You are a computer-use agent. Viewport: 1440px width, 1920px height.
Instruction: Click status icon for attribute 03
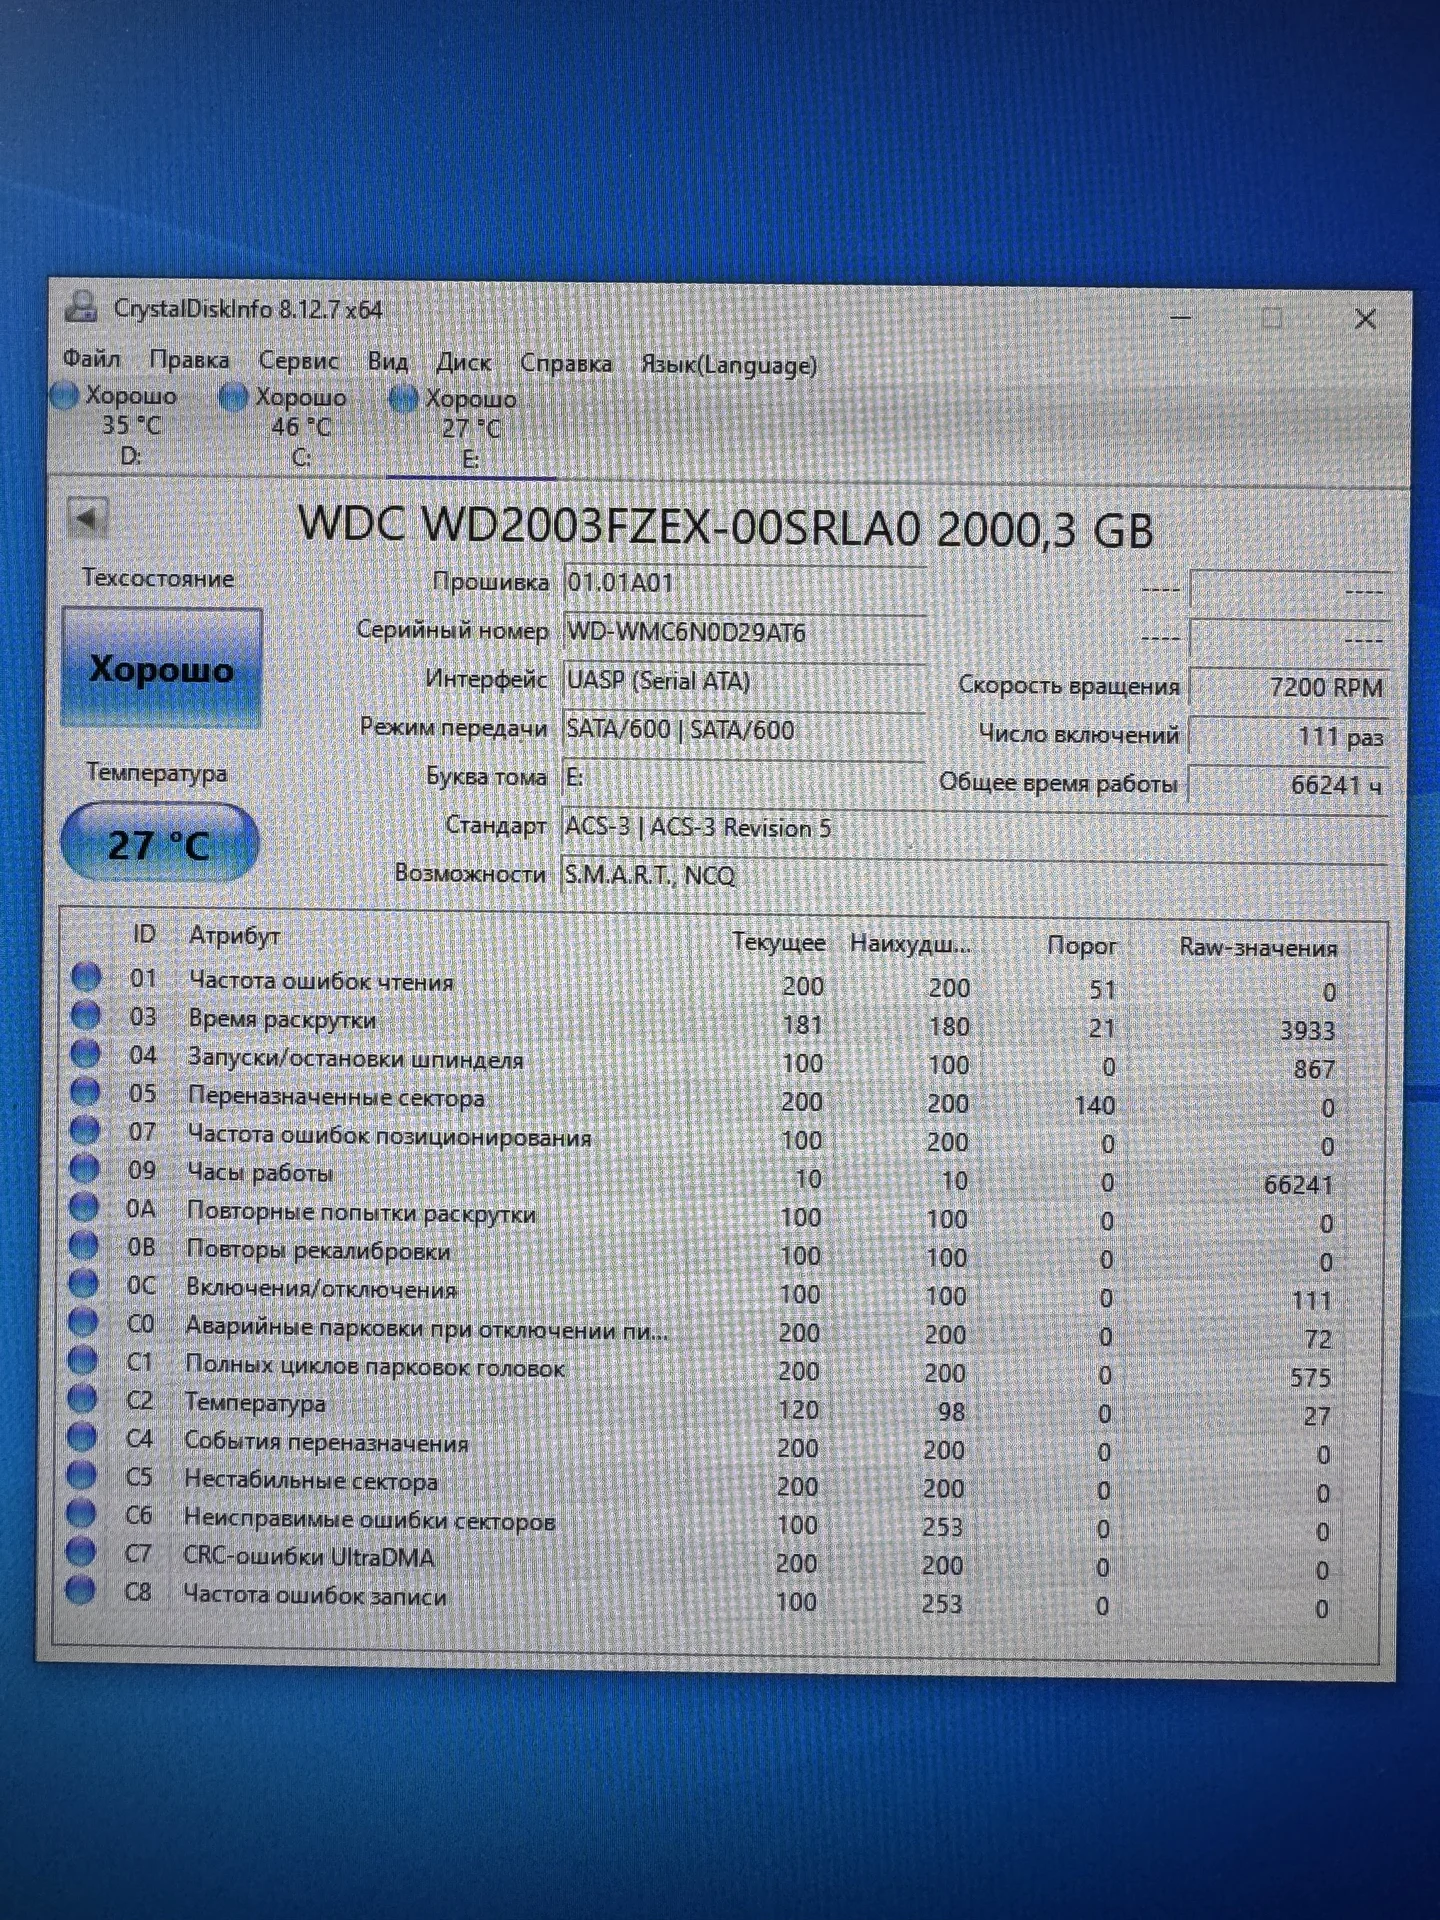pos(86,1015)
